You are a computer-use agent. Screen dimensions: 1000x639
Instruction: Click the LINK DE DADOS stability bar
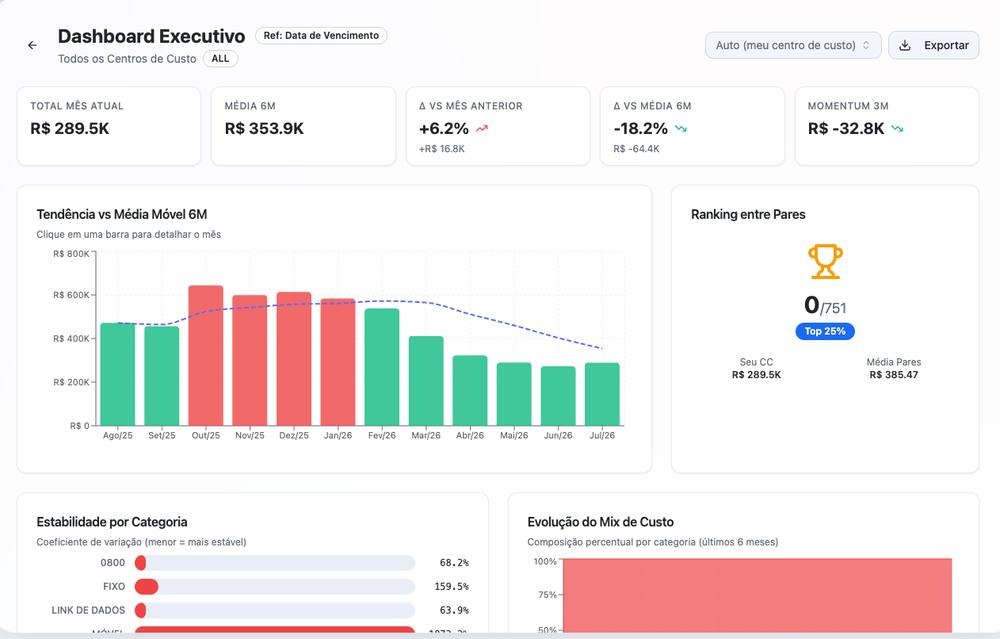pos(274,610)
